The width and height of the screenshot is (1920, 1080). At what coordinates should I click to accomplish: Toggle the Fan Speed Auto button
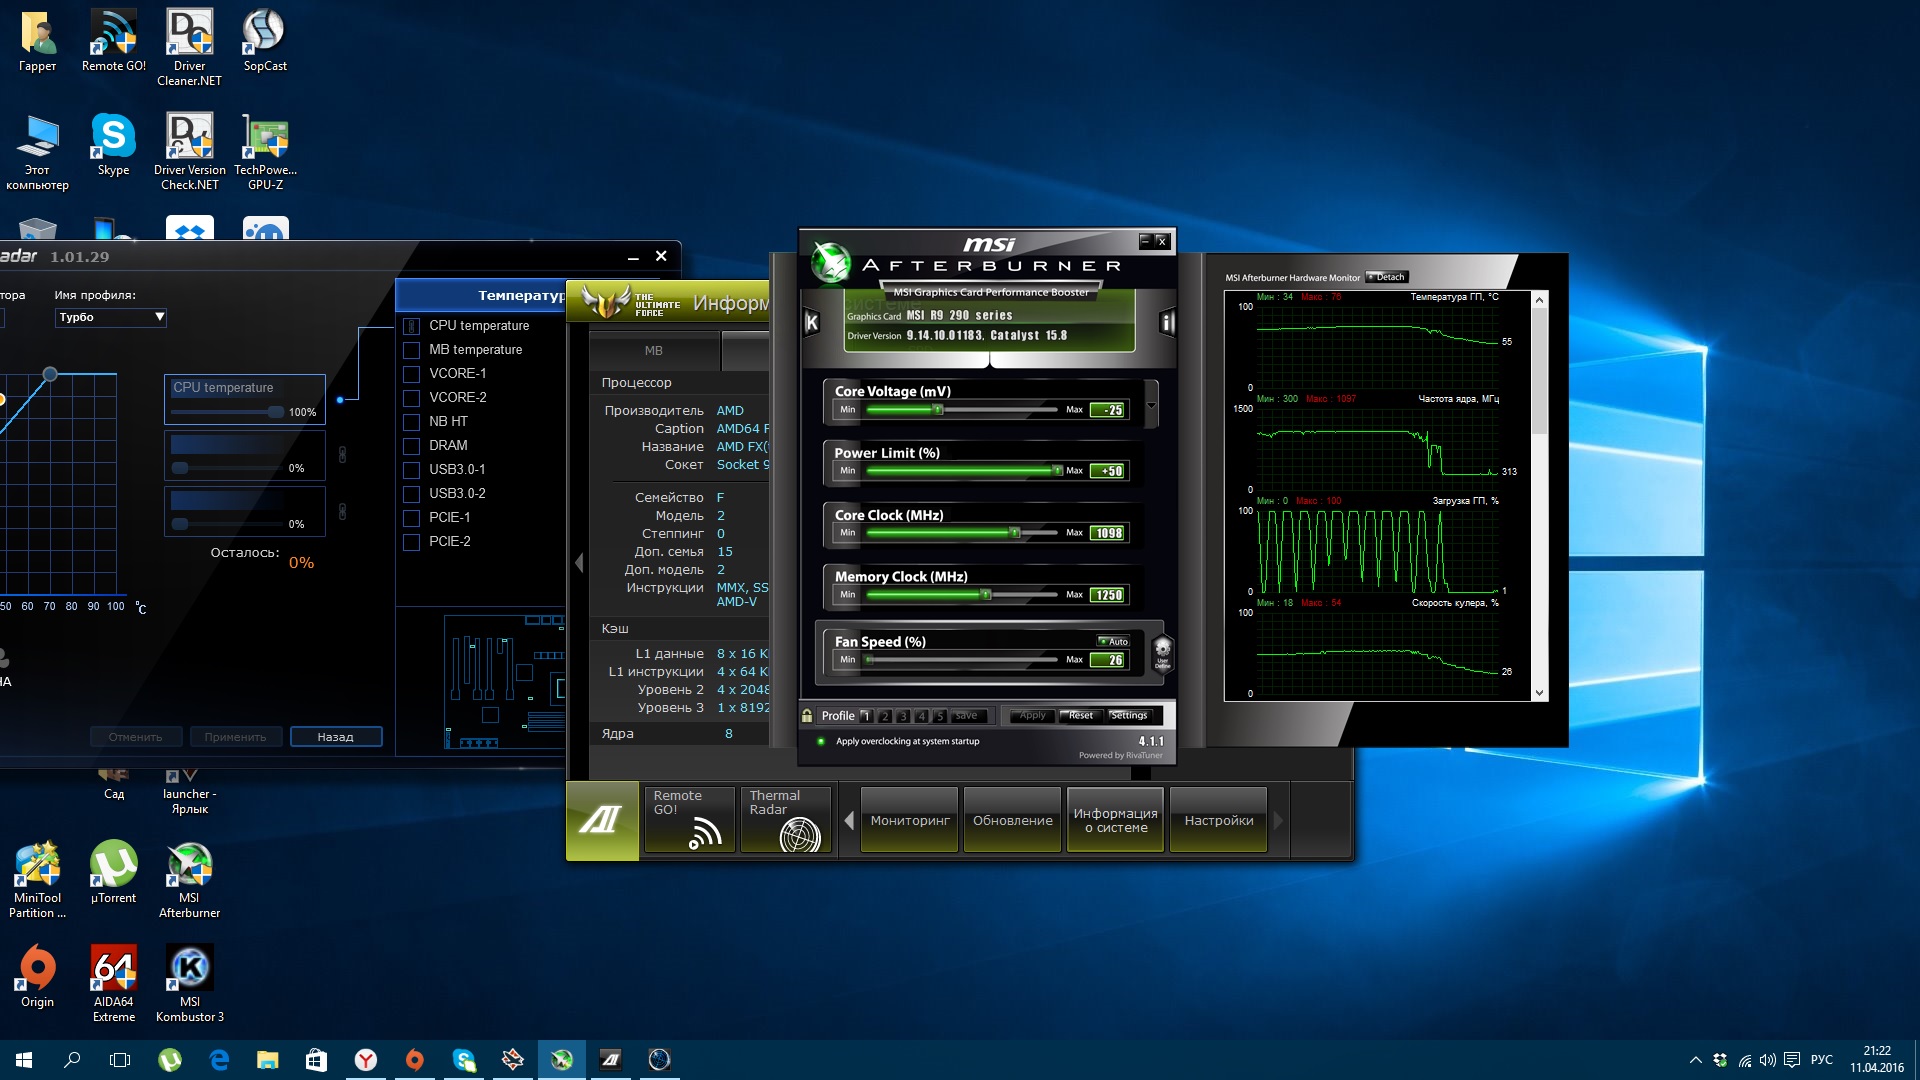pyautogui.click(x=1113, y=641)
